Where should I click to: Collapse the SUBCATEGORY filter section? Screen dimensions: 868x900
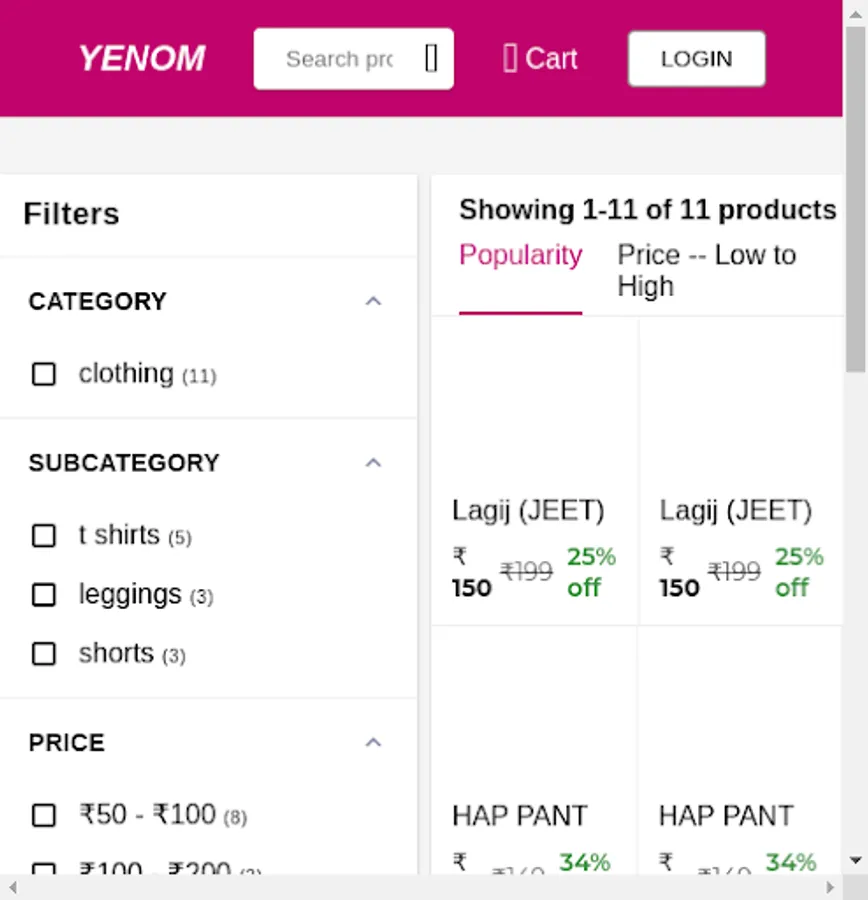tap(373, 463)
